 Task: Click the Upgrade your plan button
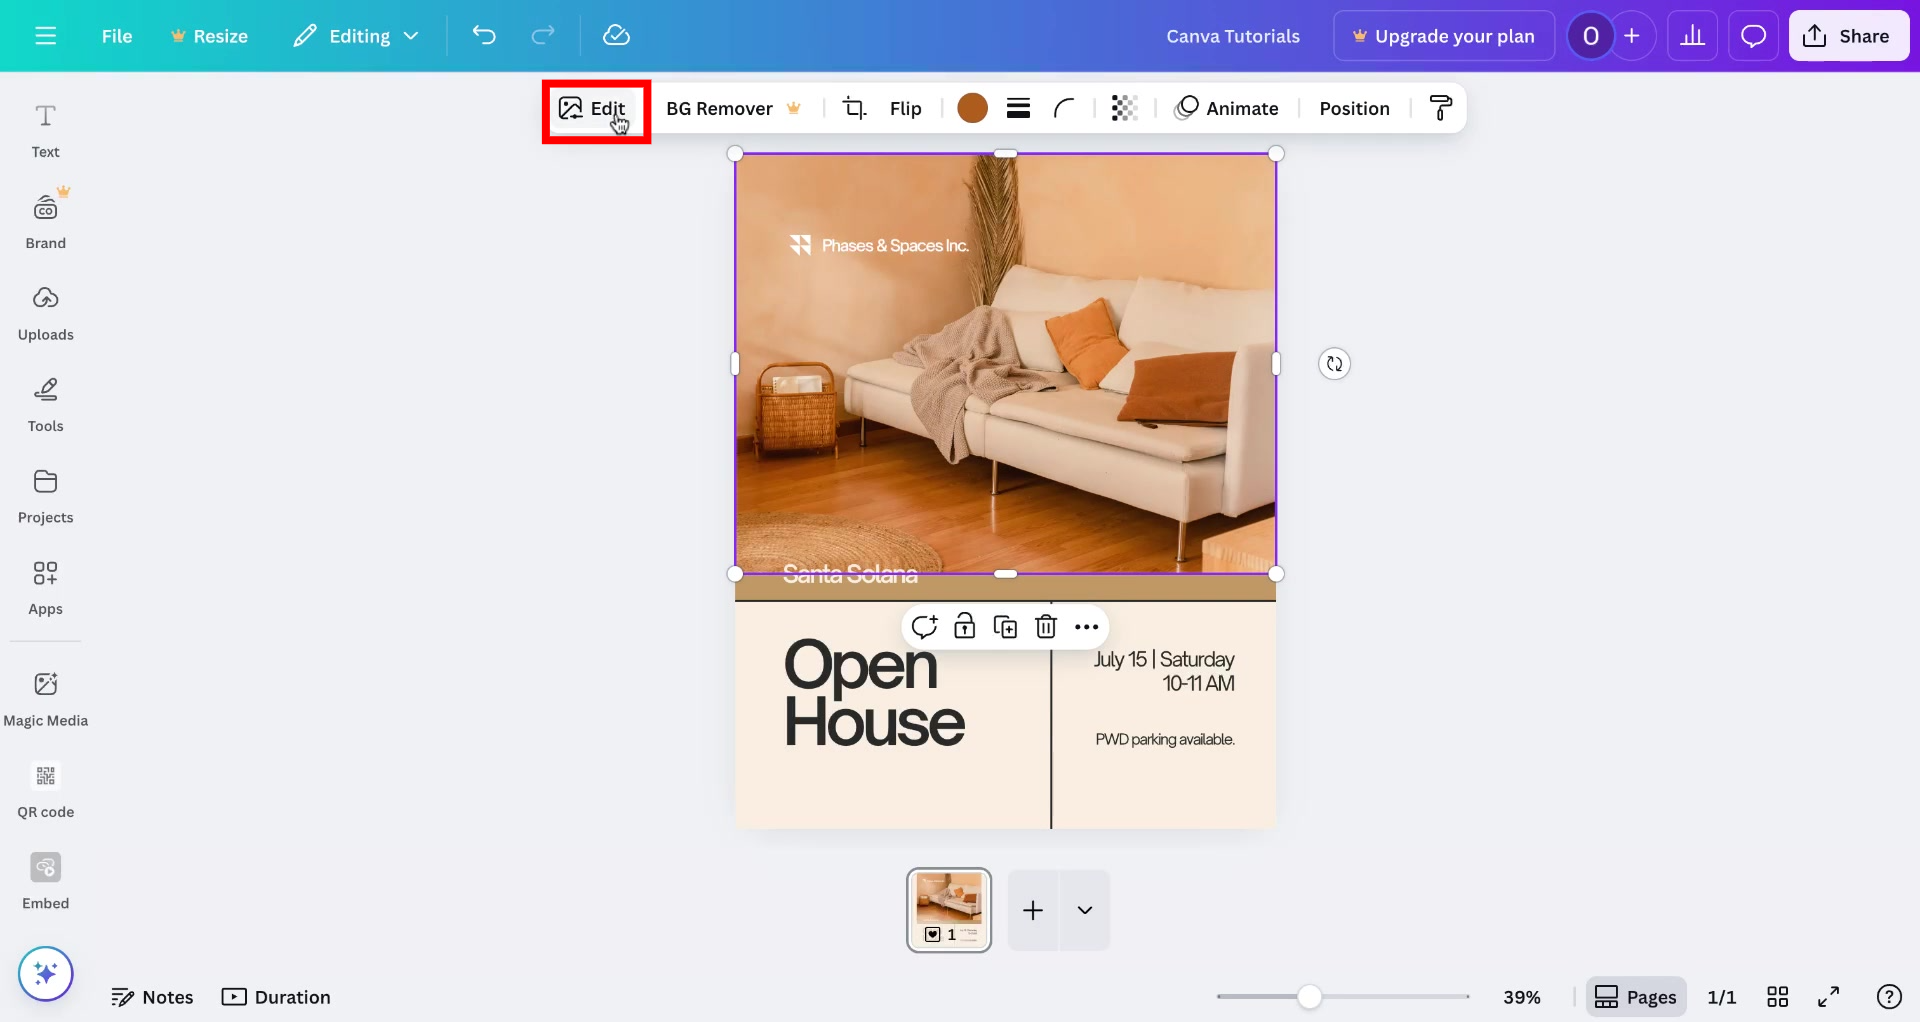[1444, 35]
